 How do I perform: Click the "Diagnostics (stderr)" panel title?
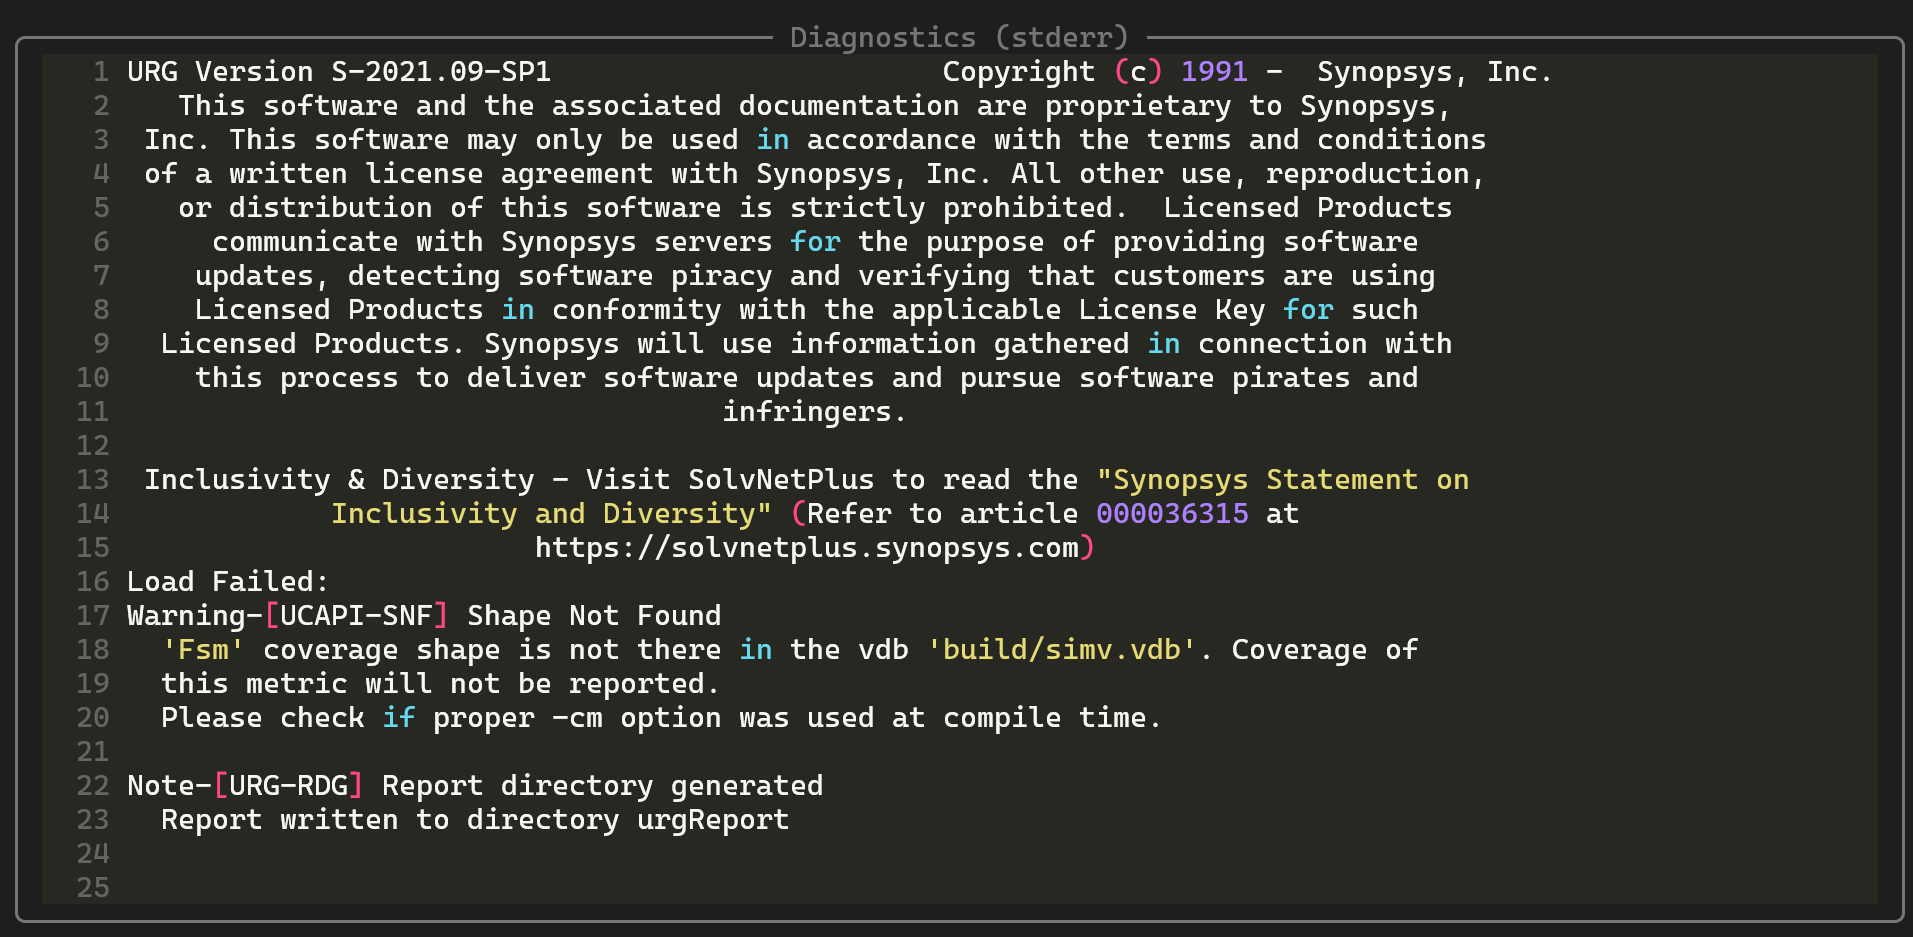coord(959,37)
